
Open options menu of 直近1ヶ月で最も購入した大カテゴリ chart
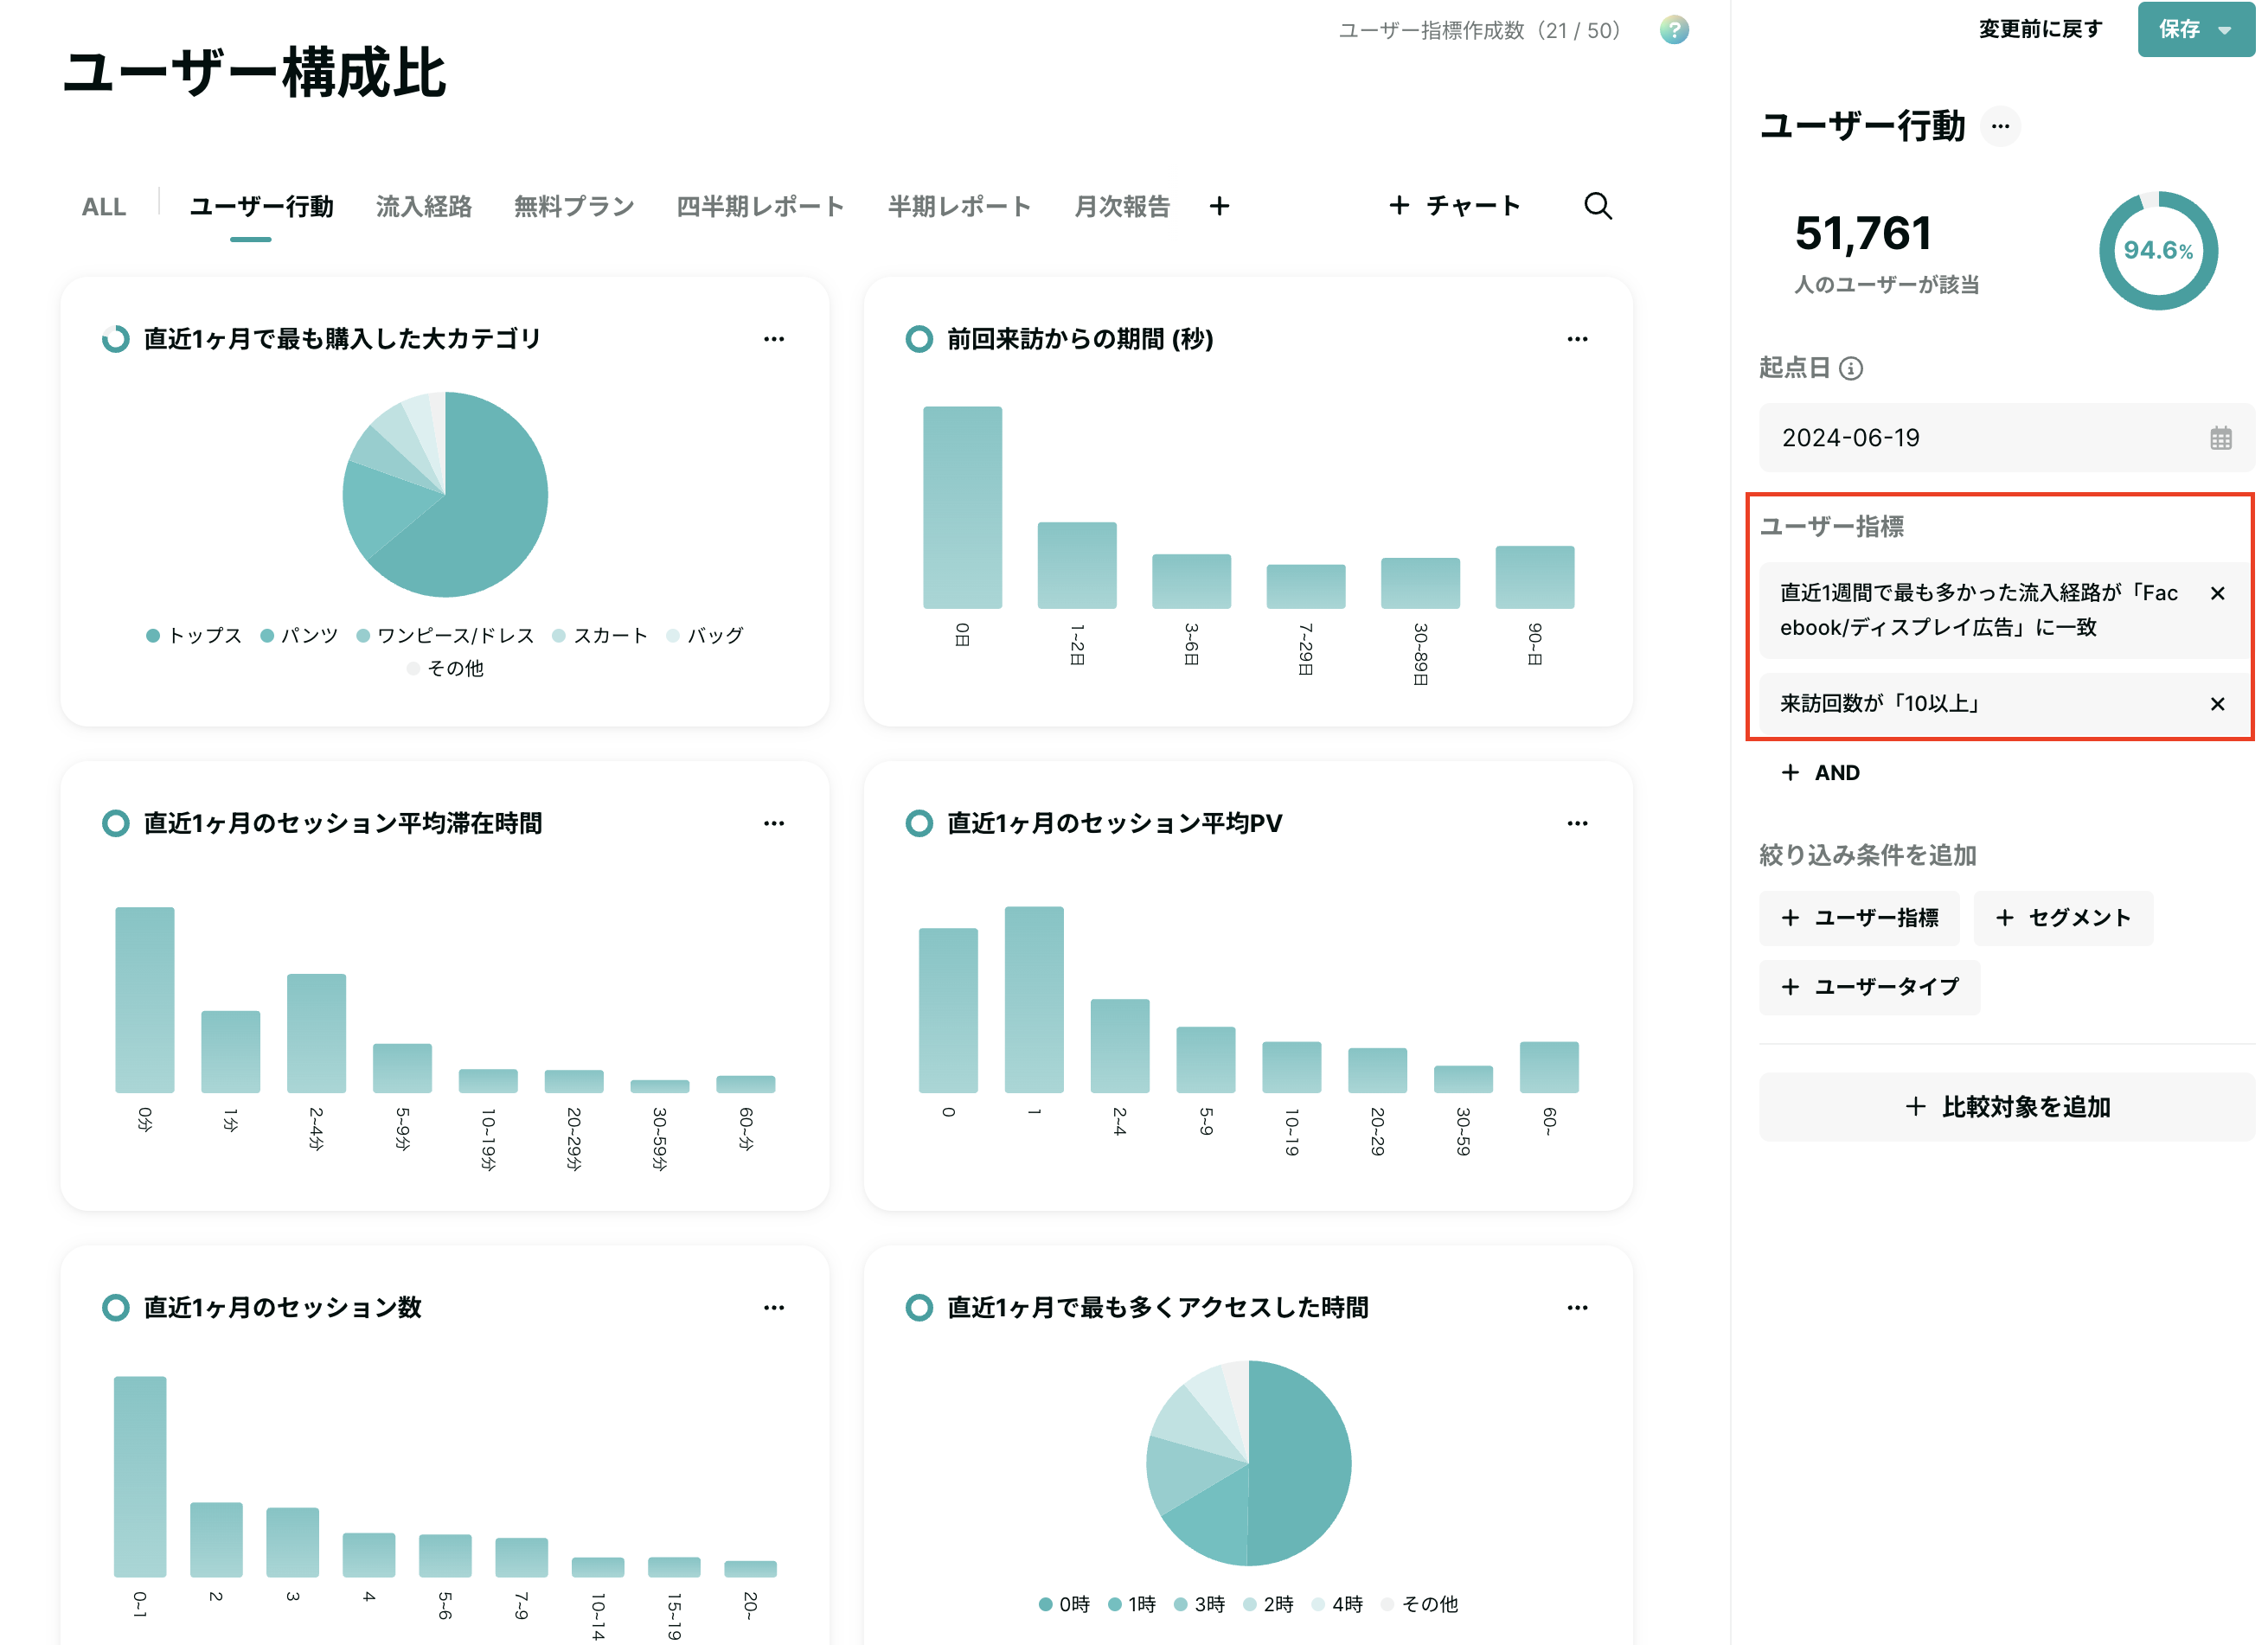(x=773, y=339)
